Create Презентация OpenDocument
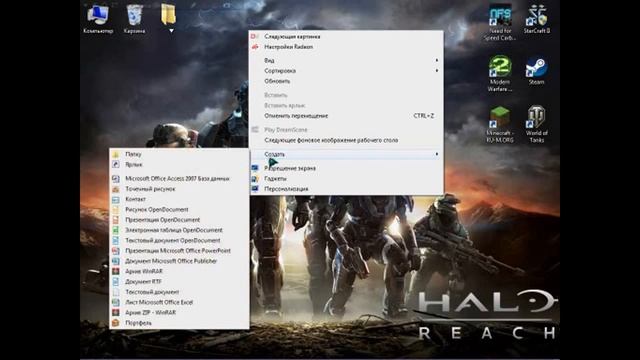The image size is (640, 360). 179,220
